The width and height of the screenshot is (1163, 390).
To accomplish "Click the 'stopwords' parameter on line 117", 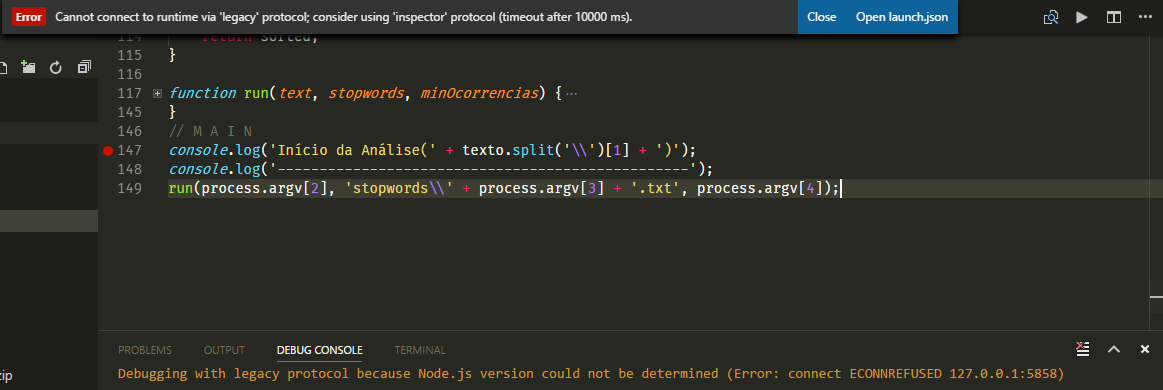I will click(366, 93).
